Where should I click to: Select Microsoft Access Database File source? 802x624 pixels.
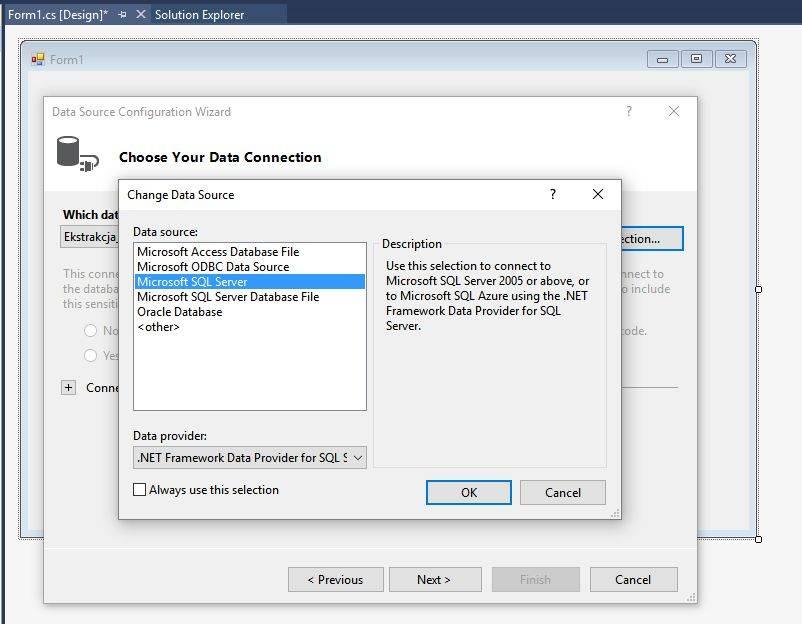click(x=250, y=252)
